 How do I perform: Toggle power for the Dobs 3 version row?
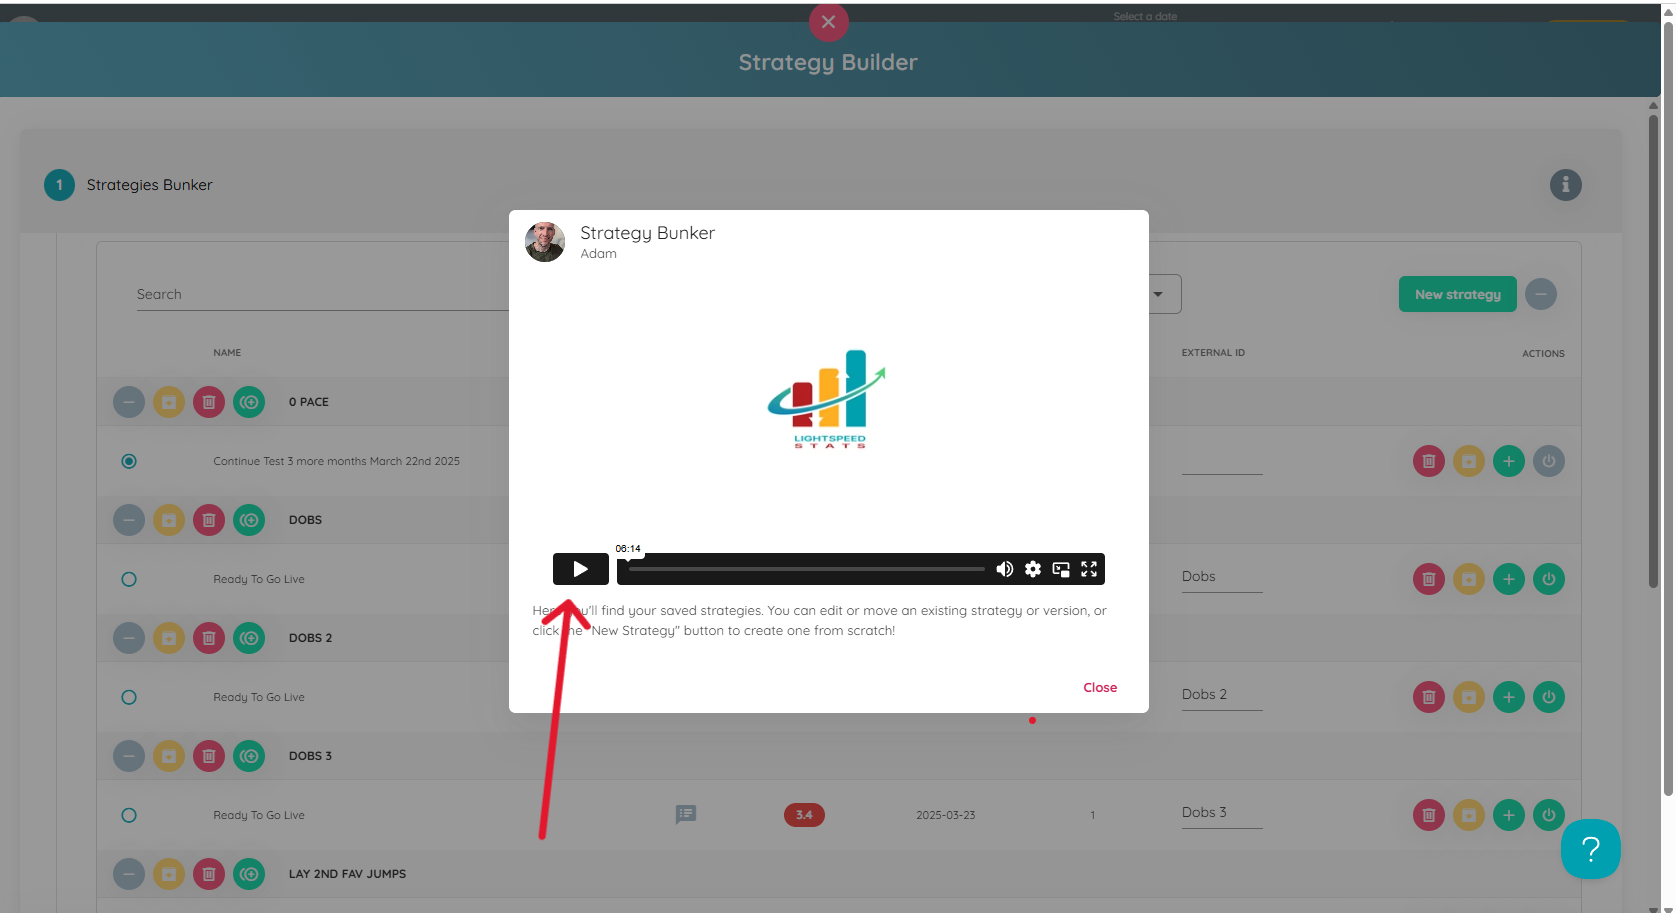[x=1548, y=815]
